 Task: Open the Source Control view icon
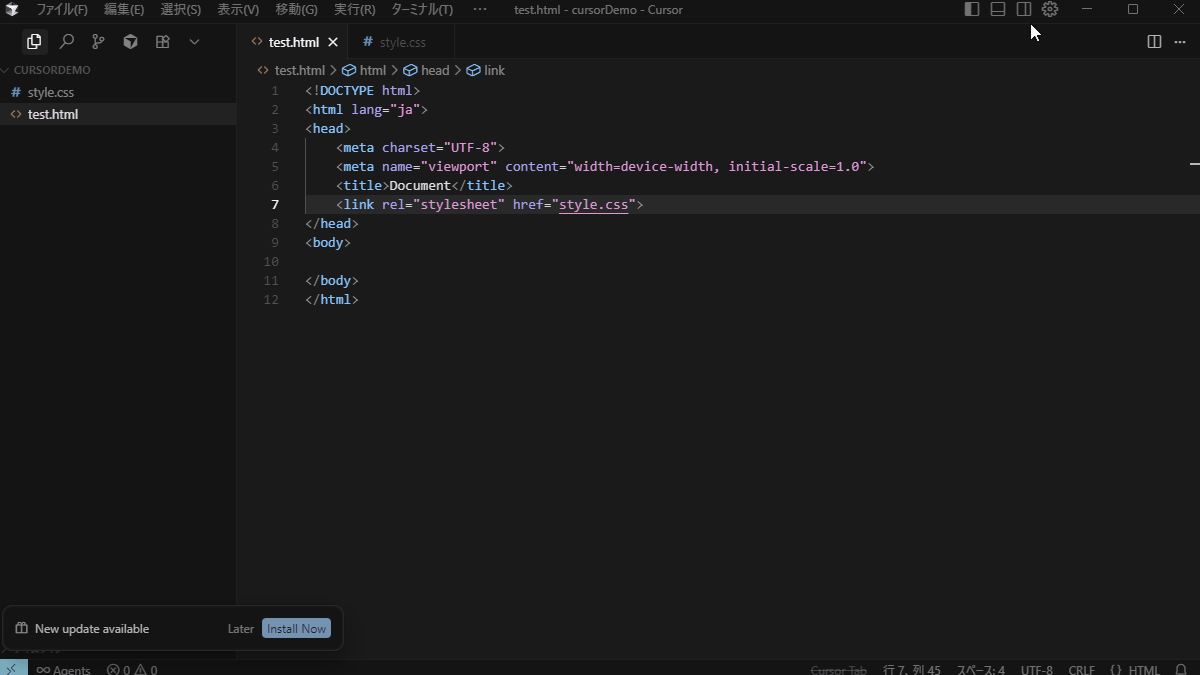pyautogui.click(x=98, y=42)
